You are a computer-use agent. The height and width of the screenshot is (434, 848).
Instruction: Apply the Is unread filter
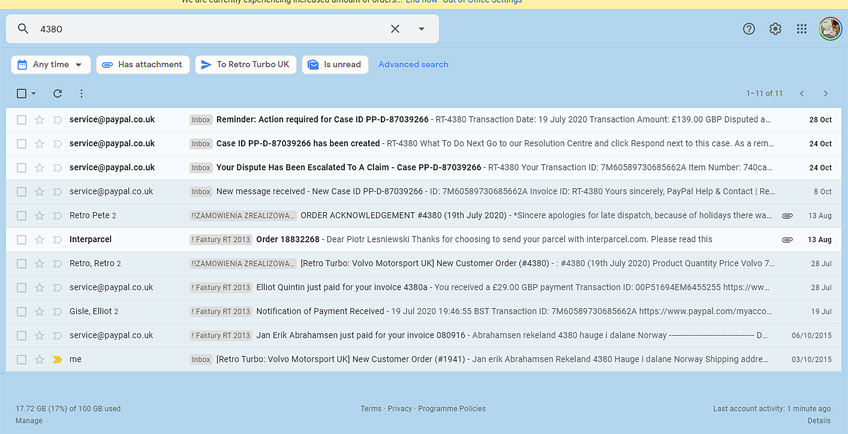tap(335, 64)
